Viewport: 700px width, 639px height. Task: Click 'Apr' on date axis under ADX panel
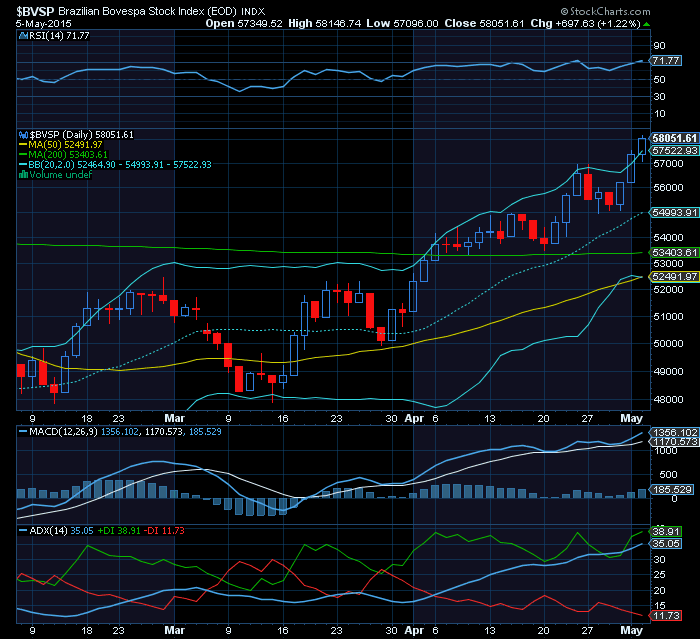point(414,631)
